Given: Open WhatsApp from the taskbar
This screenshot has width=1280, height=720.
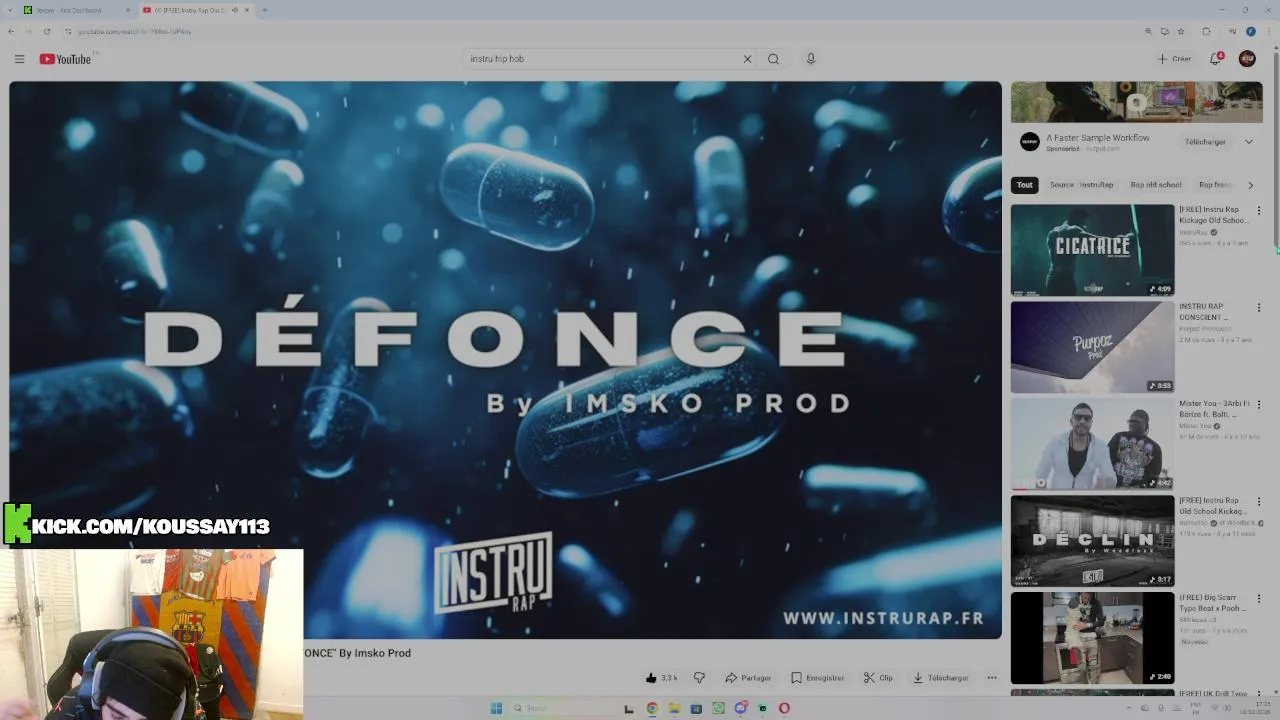Looking at the screenshot, I should pyautogui.click(x=718, y=708).
